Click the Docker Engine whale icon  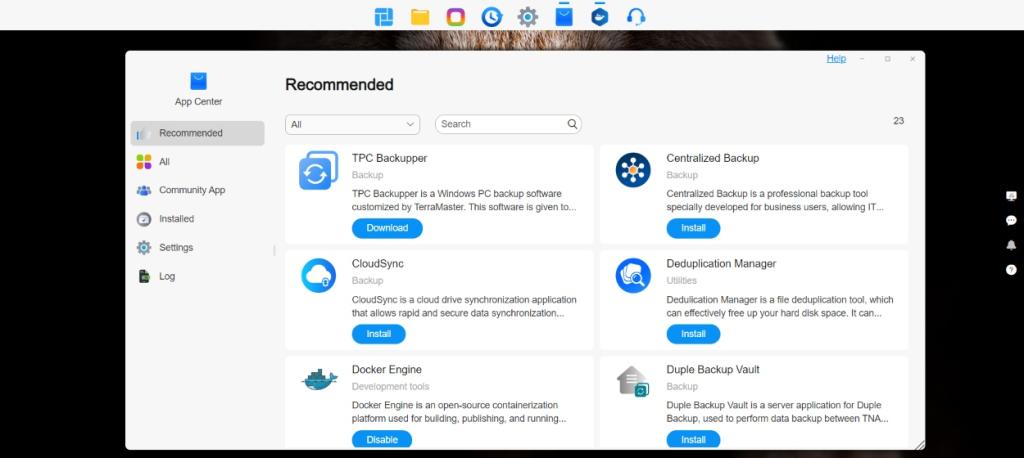(x=319, y=379)
